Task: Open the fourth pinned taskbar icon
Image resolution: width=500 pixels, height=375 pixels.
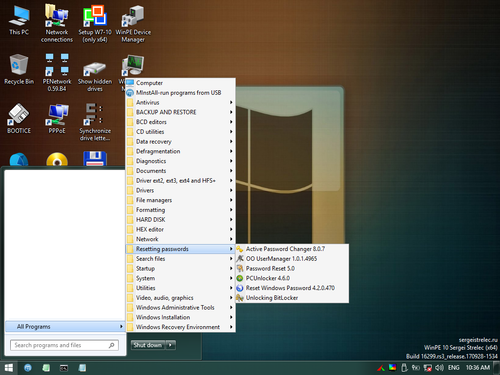Action: coord(82,368)
